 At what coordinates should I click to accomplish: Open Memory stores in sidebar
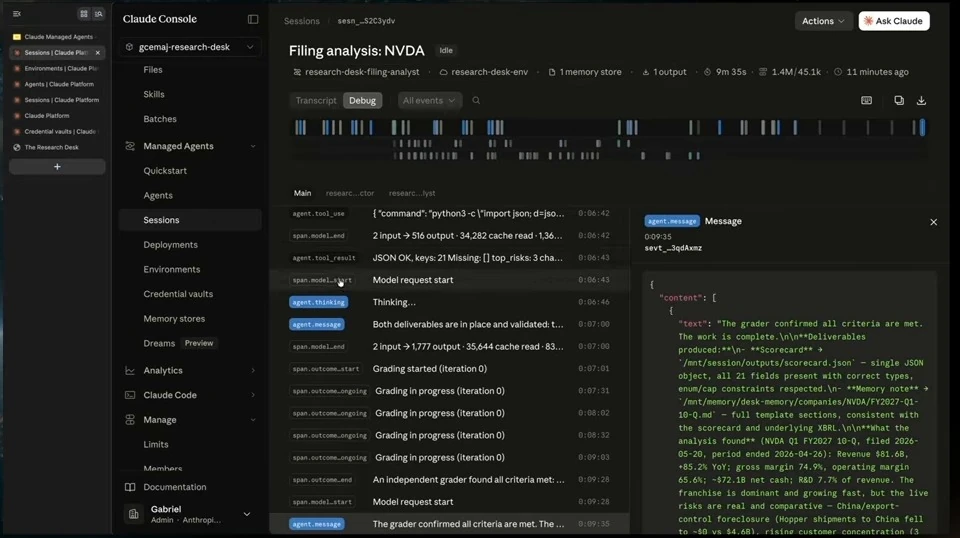click(174, 319)
